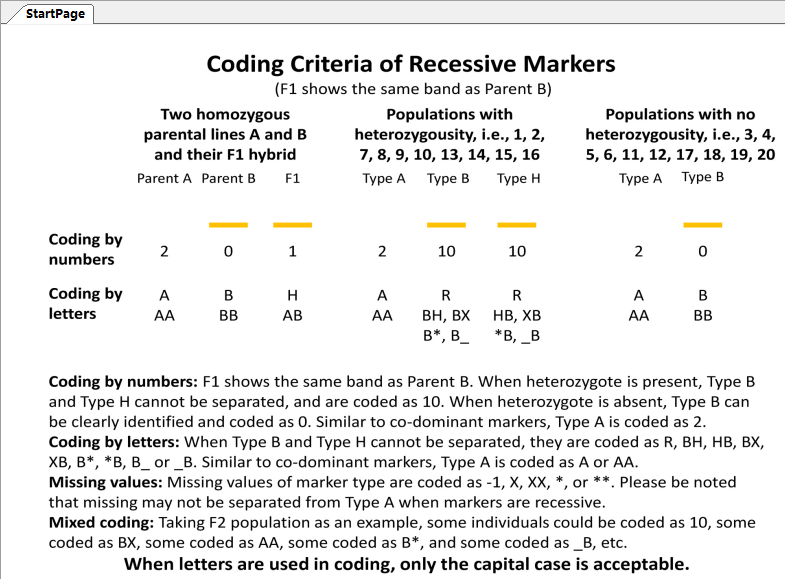Click the orange band at far right Type B

(702, 225)
